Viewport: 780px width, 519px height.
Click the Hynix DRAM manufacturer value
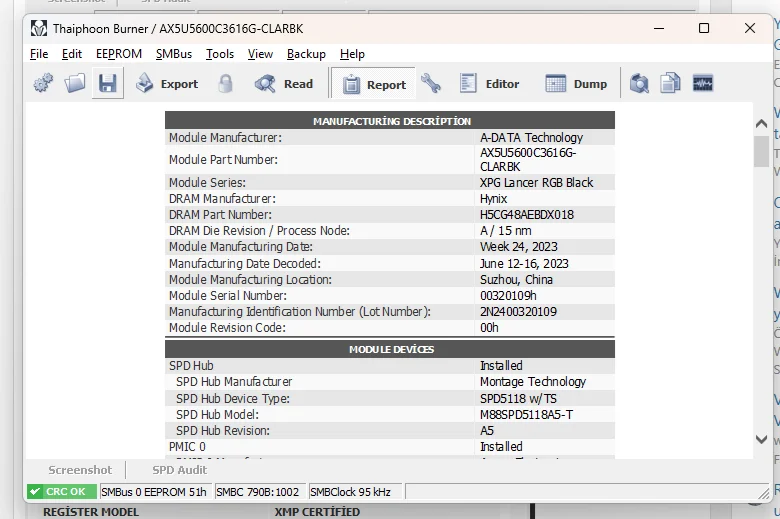click(x=493, y=199)
